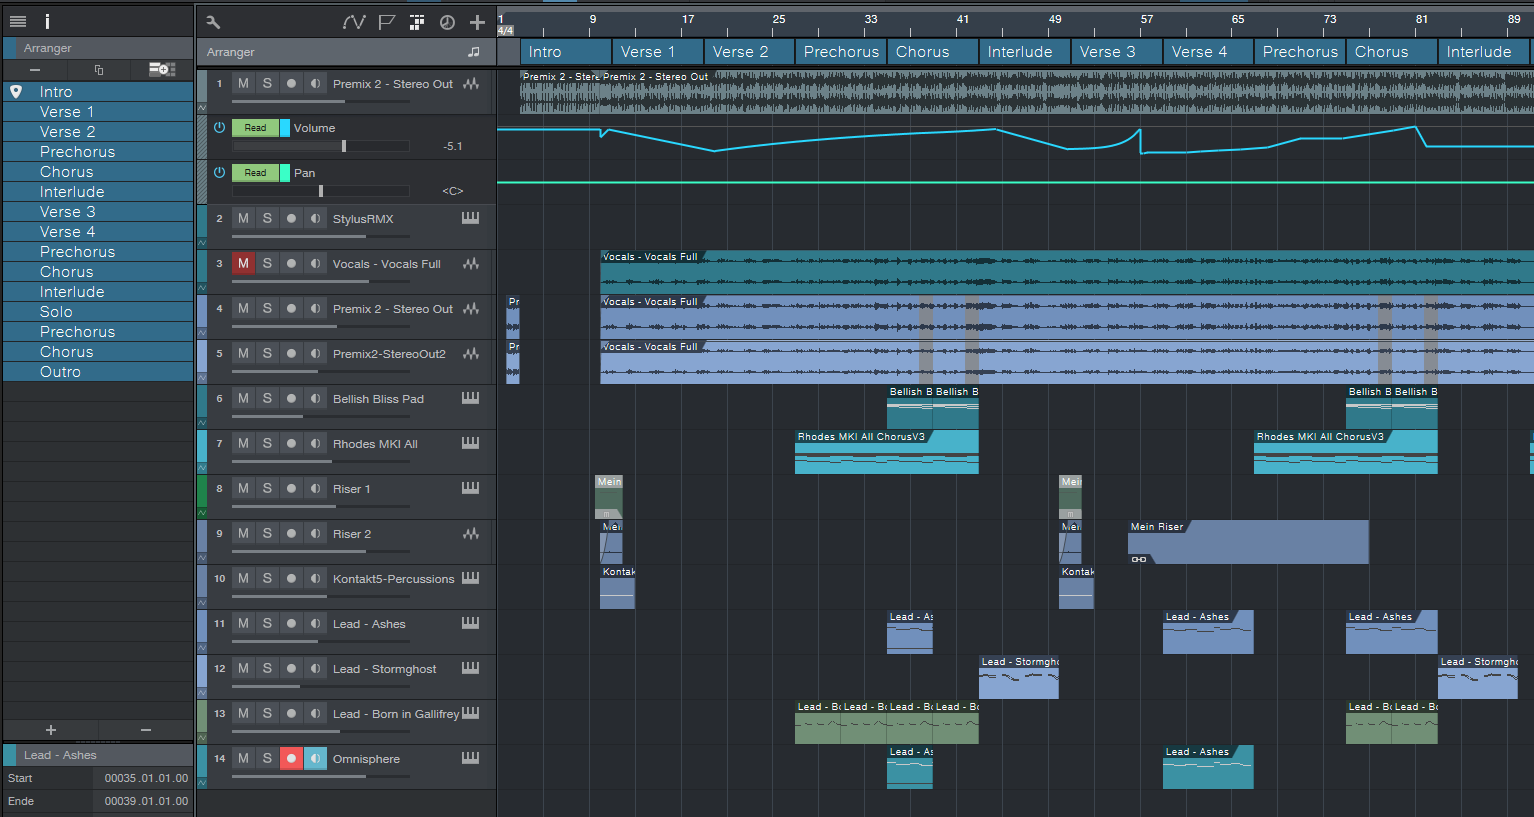Click the Pan automation slider
This screenshot has height=817, width=1534.
point(321,191)
